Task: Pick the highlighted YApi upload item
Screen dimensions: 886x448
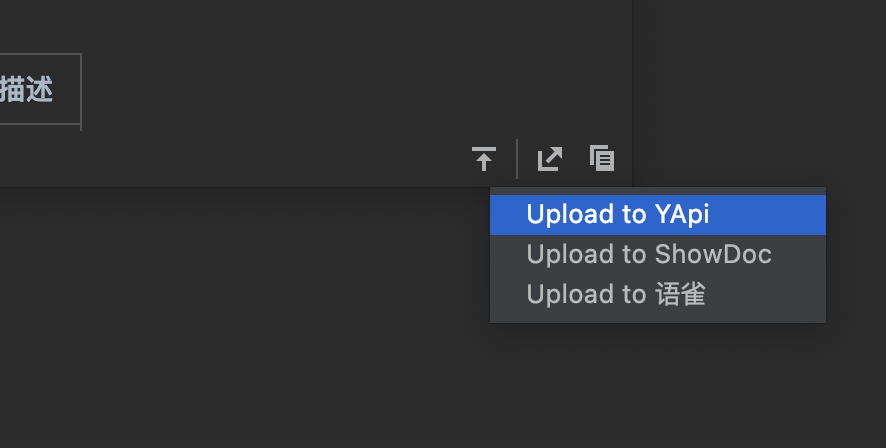Action: tap(658, 215)
